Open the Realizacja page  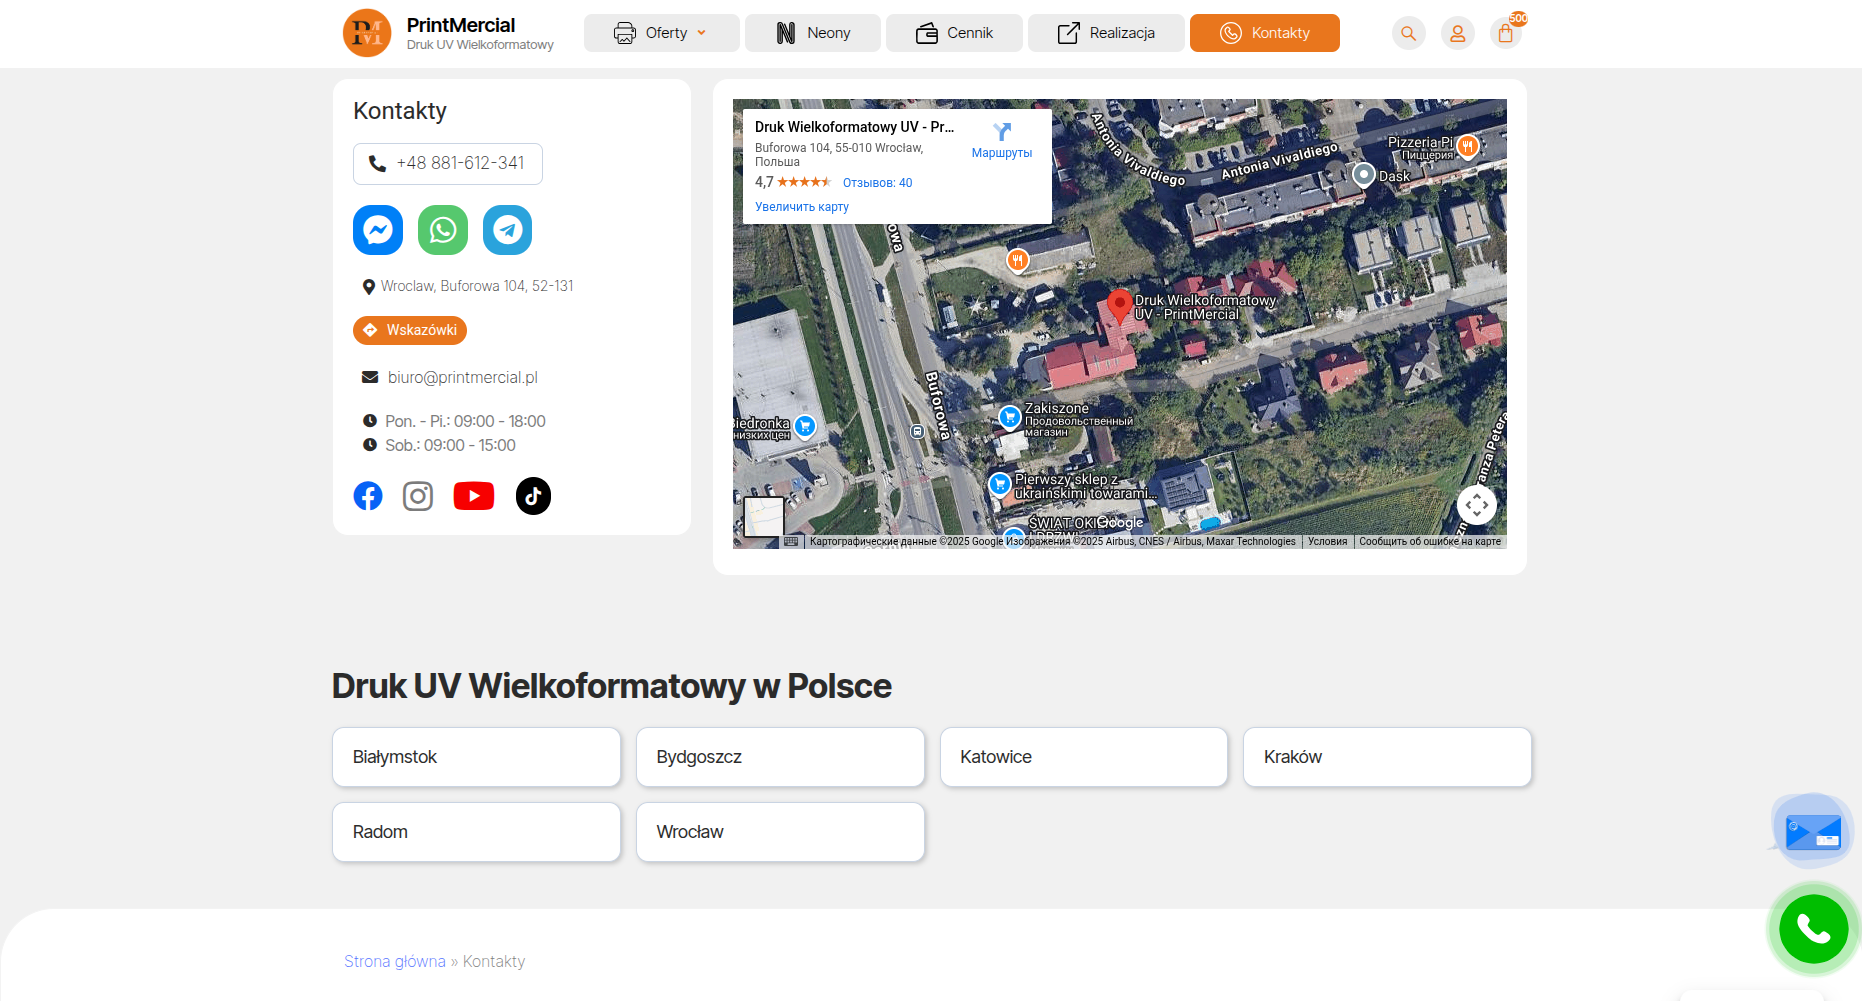(x=1106, y=33)
